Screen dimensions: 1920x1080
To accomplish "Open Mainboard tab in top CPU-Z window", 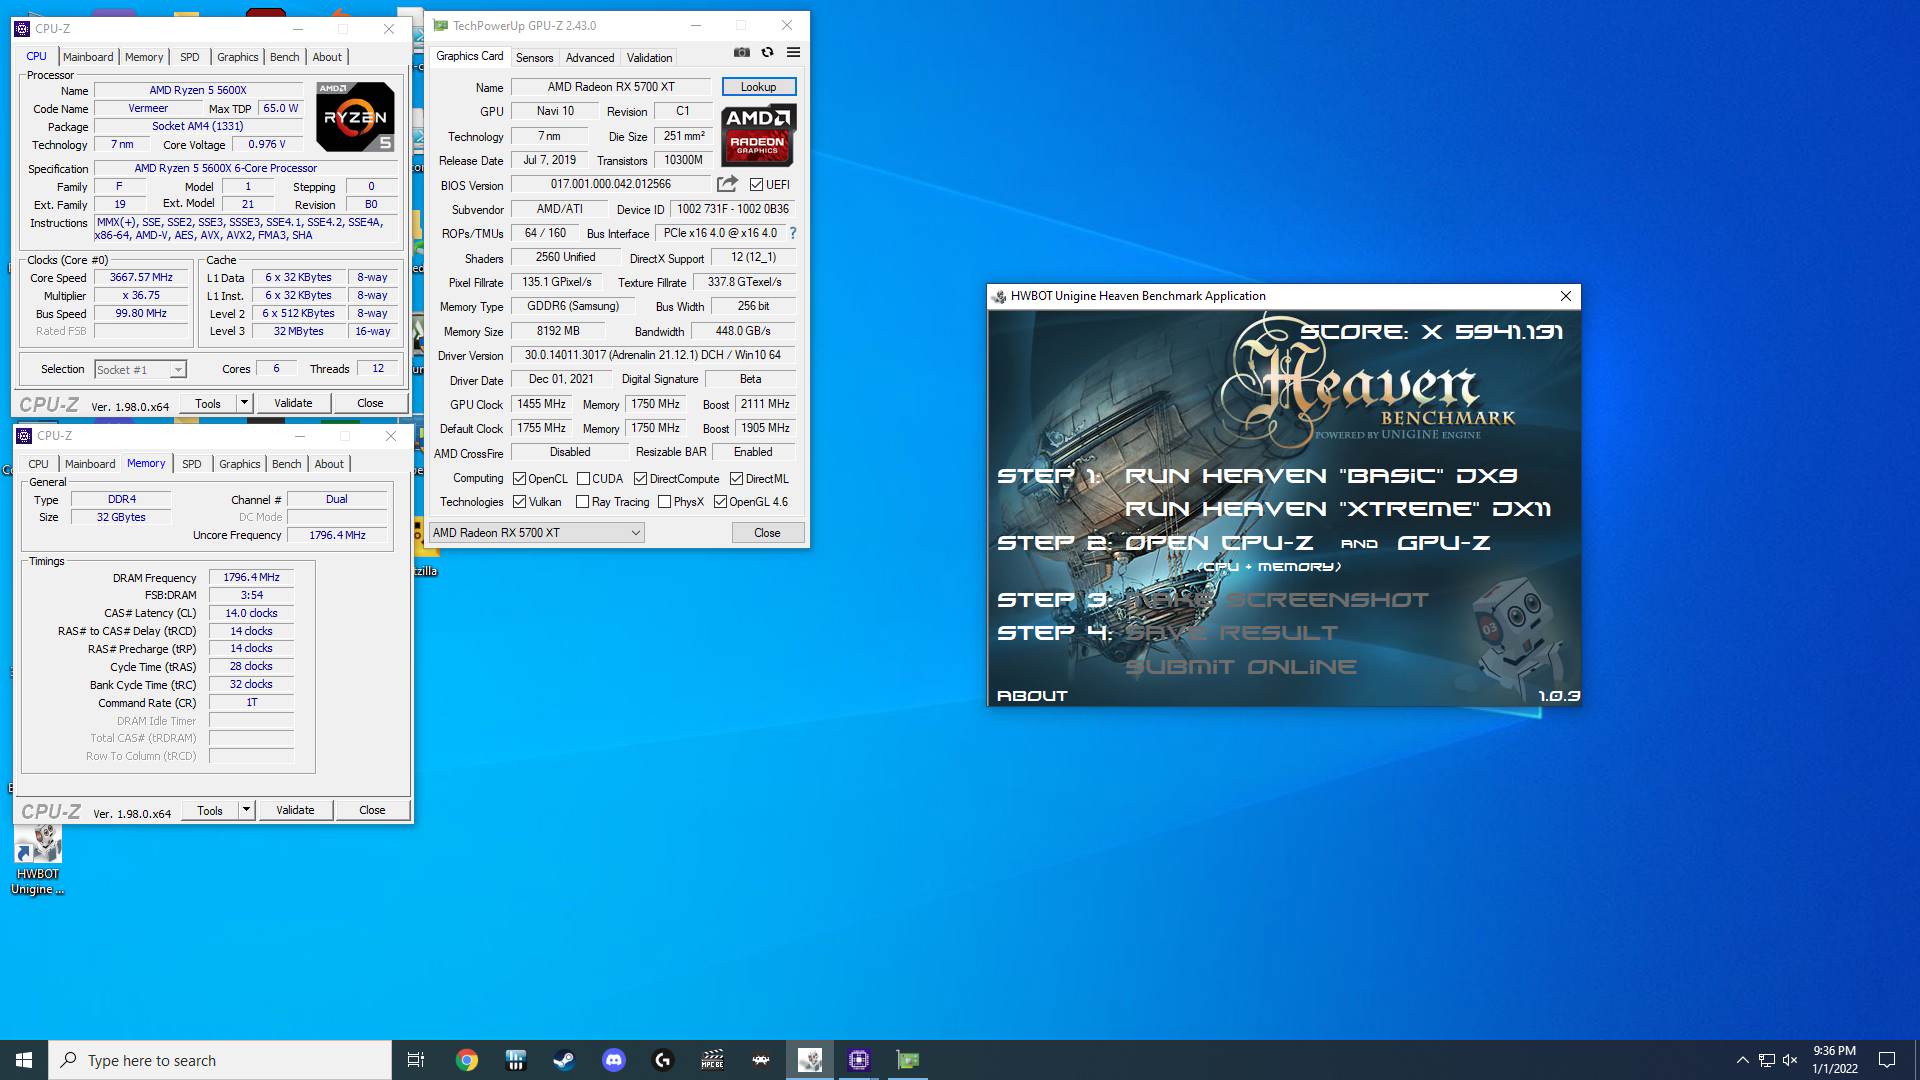I will (88, 57).
